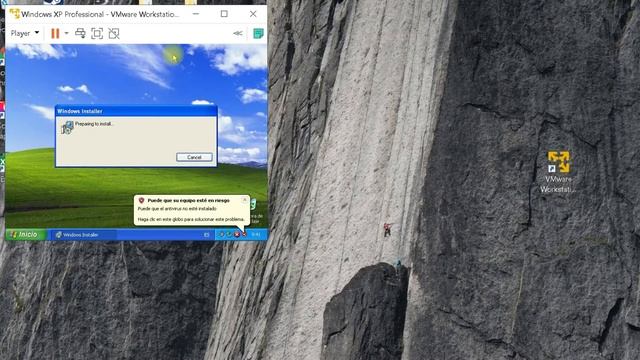
Task: Maximize the VMware Player window
Action: [224, 14]
